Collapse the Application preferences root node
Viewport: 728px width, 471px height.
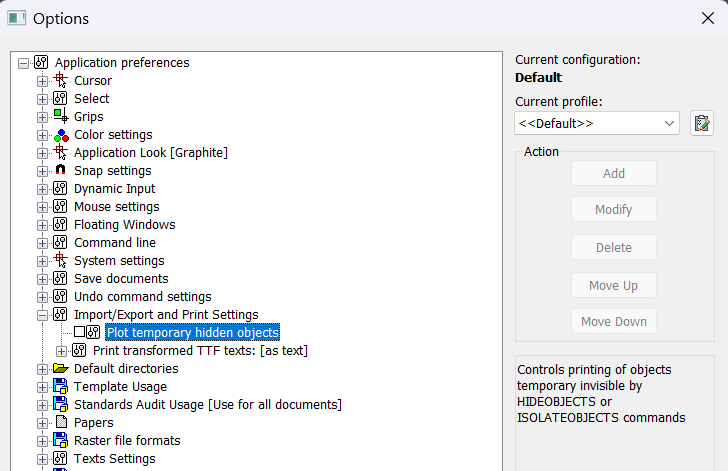pos(23,63)
